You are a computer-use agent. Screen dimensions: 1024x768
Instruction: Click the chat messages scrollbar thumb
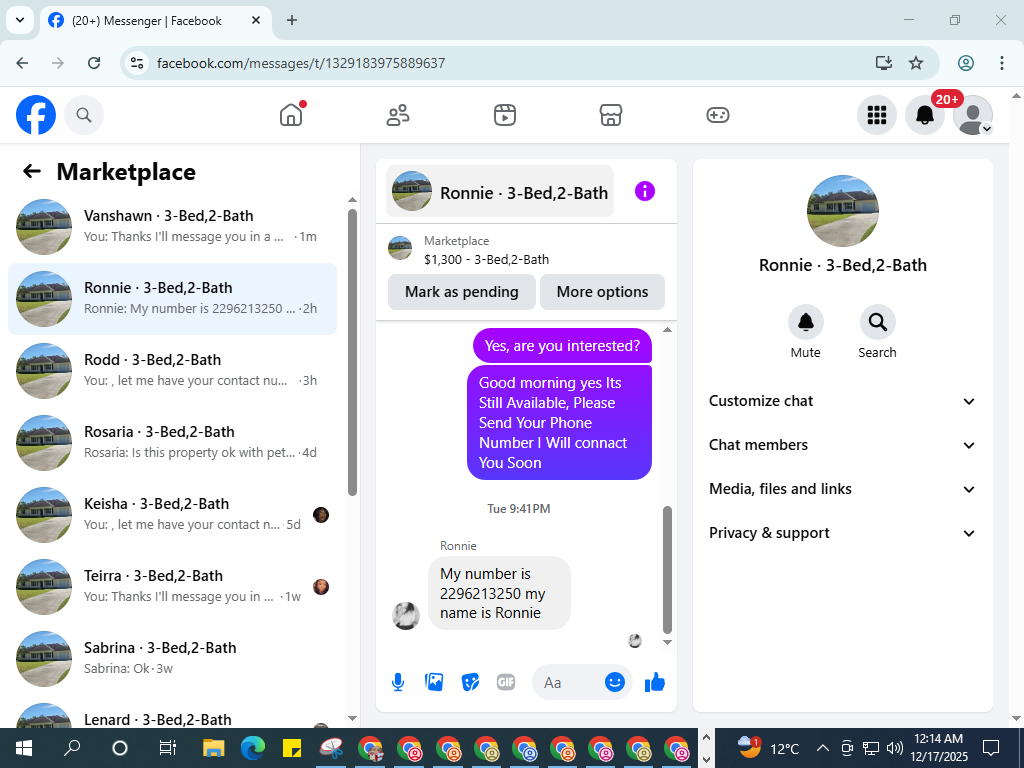(x=667, y=570)
